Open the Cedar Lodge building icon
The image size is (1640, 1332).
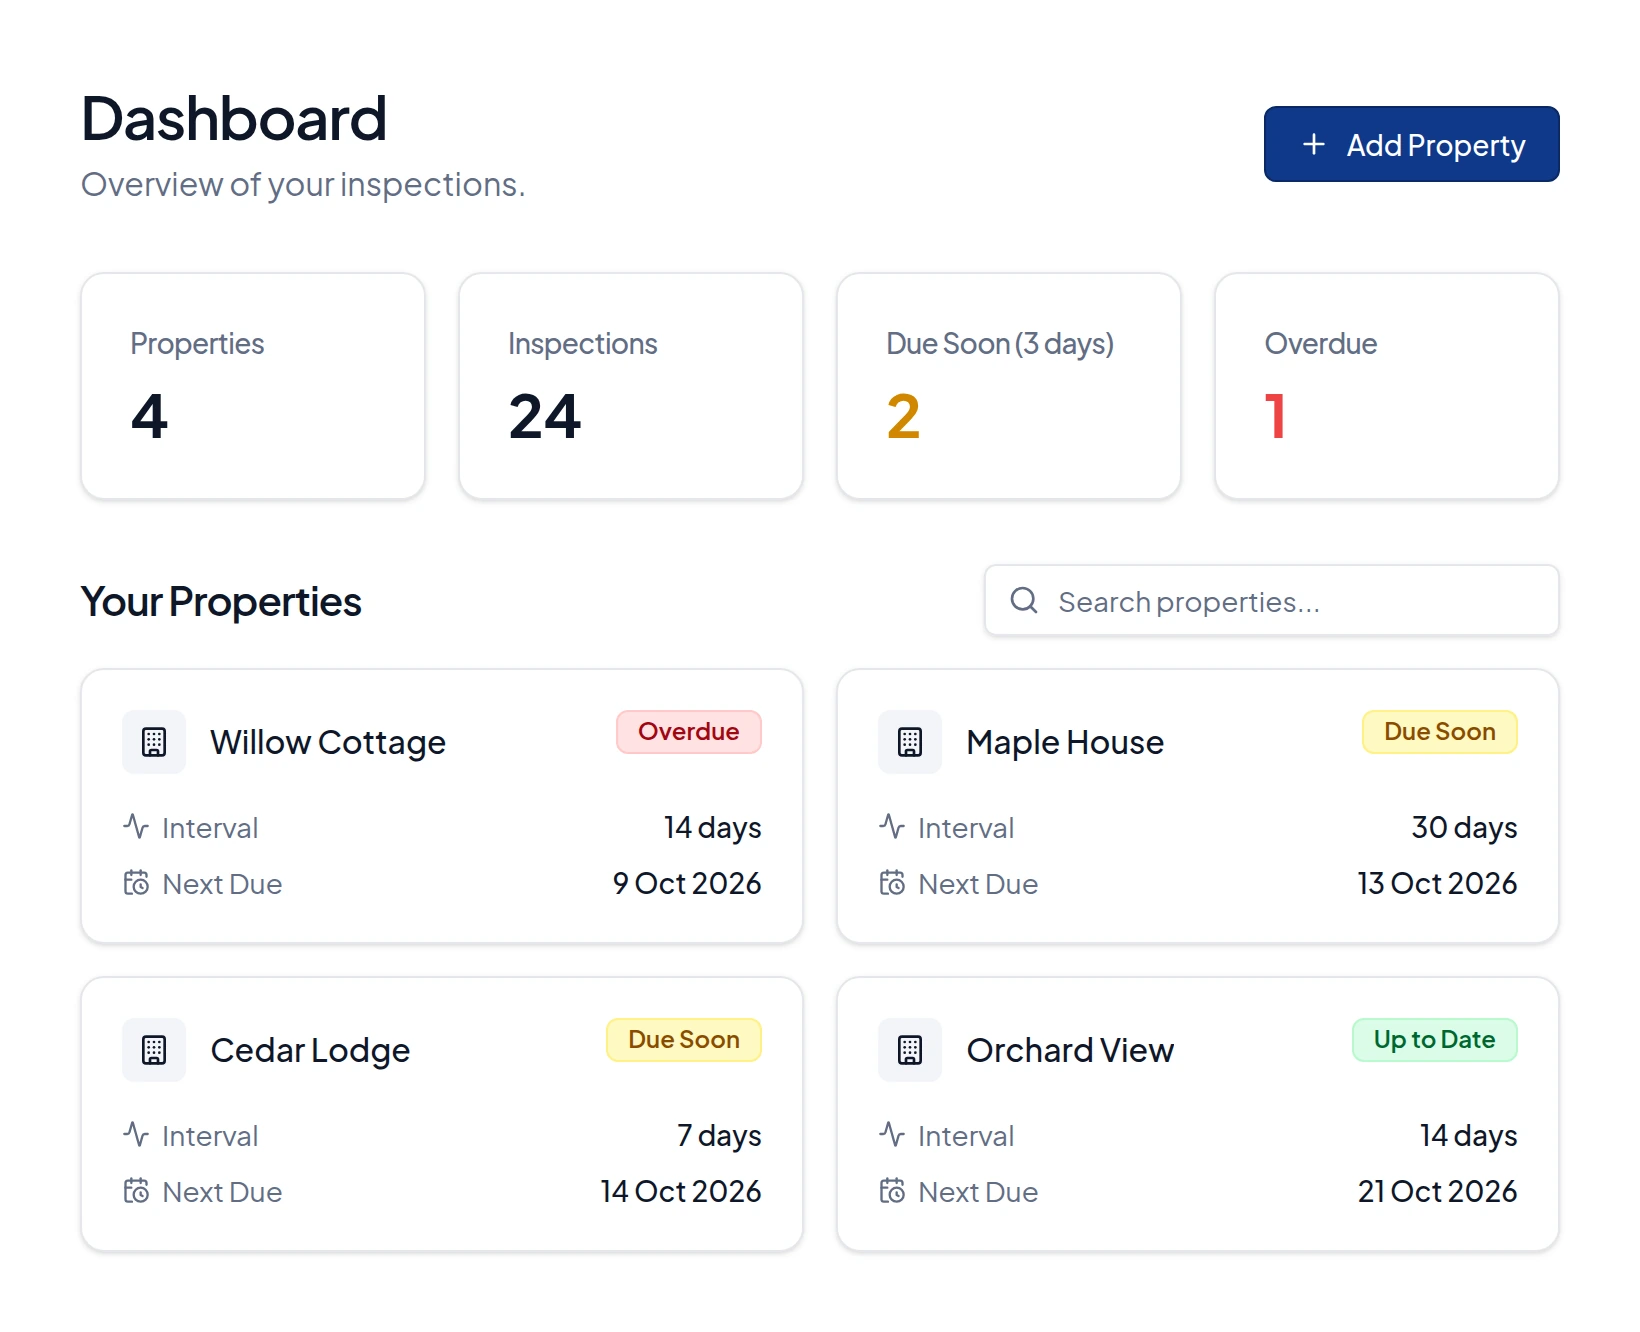[x=154, y=1050]
